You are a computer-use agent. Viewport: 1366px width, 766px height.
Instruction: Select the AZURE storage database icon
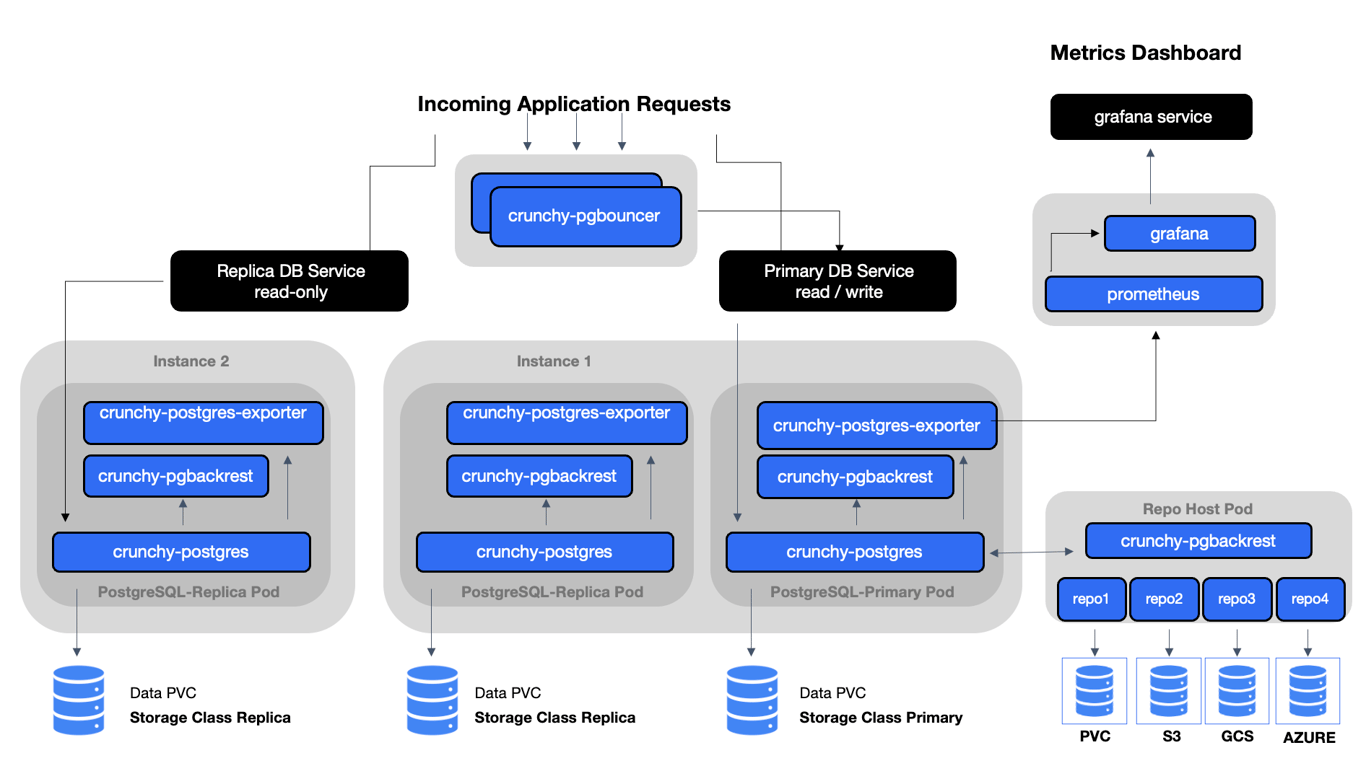(x=1308, y=691)
